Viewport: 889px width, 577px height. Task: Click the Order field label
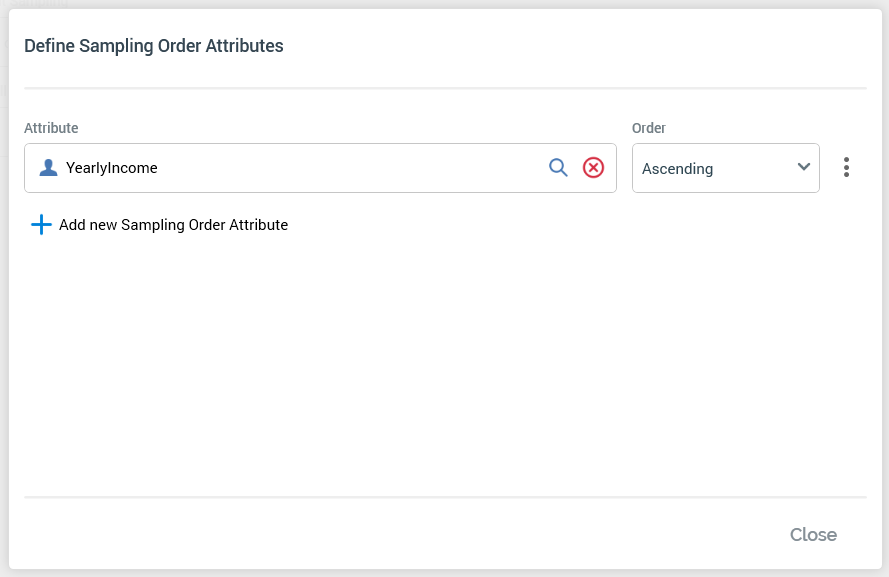[x=649, y=128]
